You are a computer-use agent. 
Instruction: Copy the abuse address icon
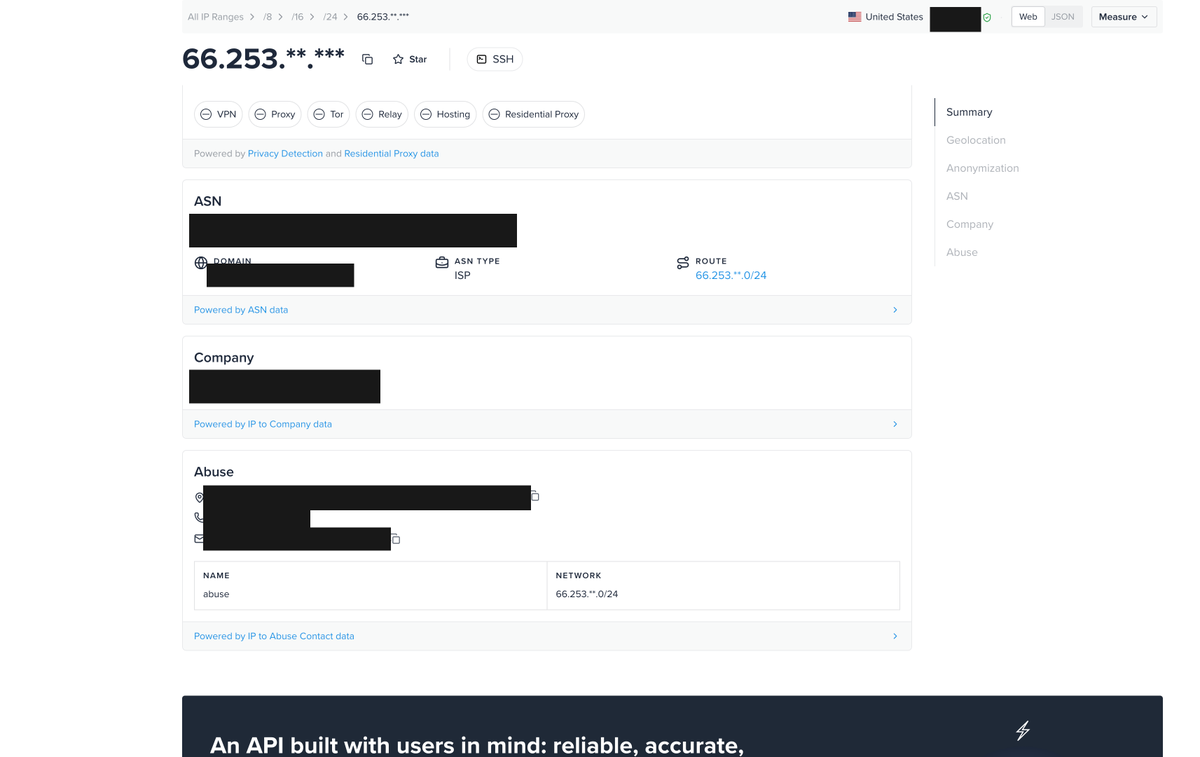click(x=535, y=496)
